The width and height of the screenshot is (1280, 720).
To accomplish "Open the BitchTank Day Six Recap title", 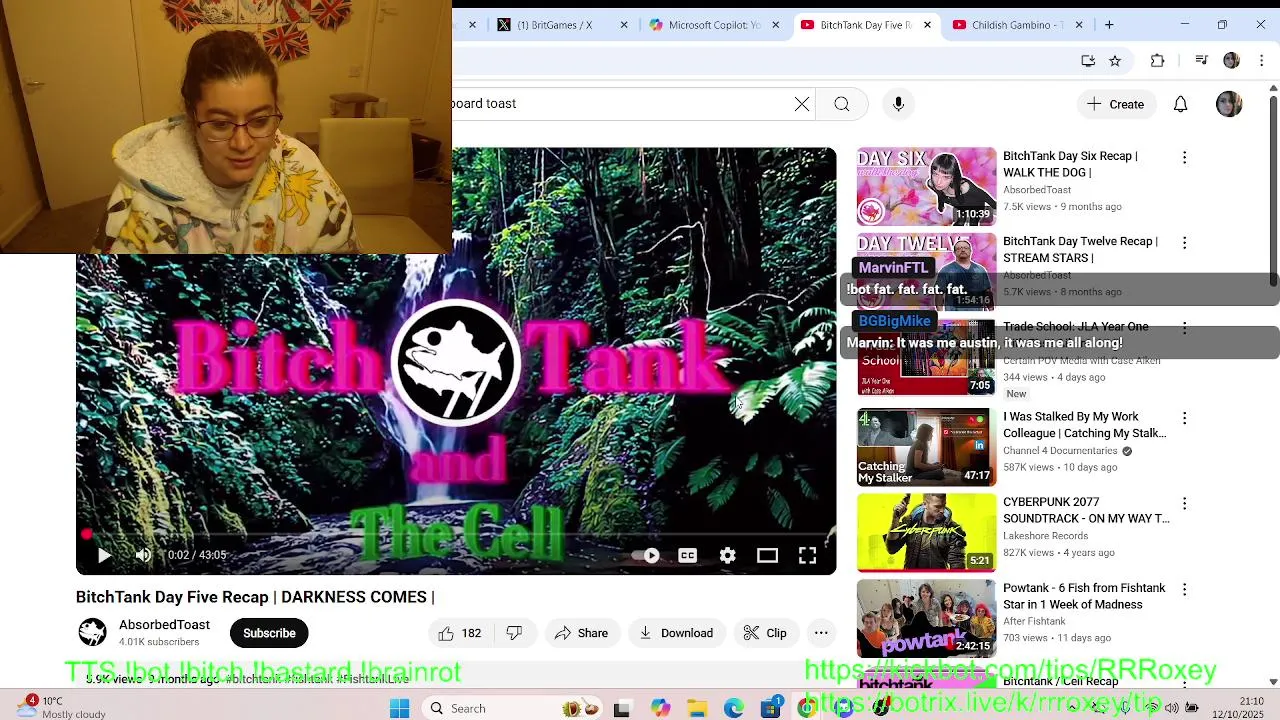I will pos(1070,164).
